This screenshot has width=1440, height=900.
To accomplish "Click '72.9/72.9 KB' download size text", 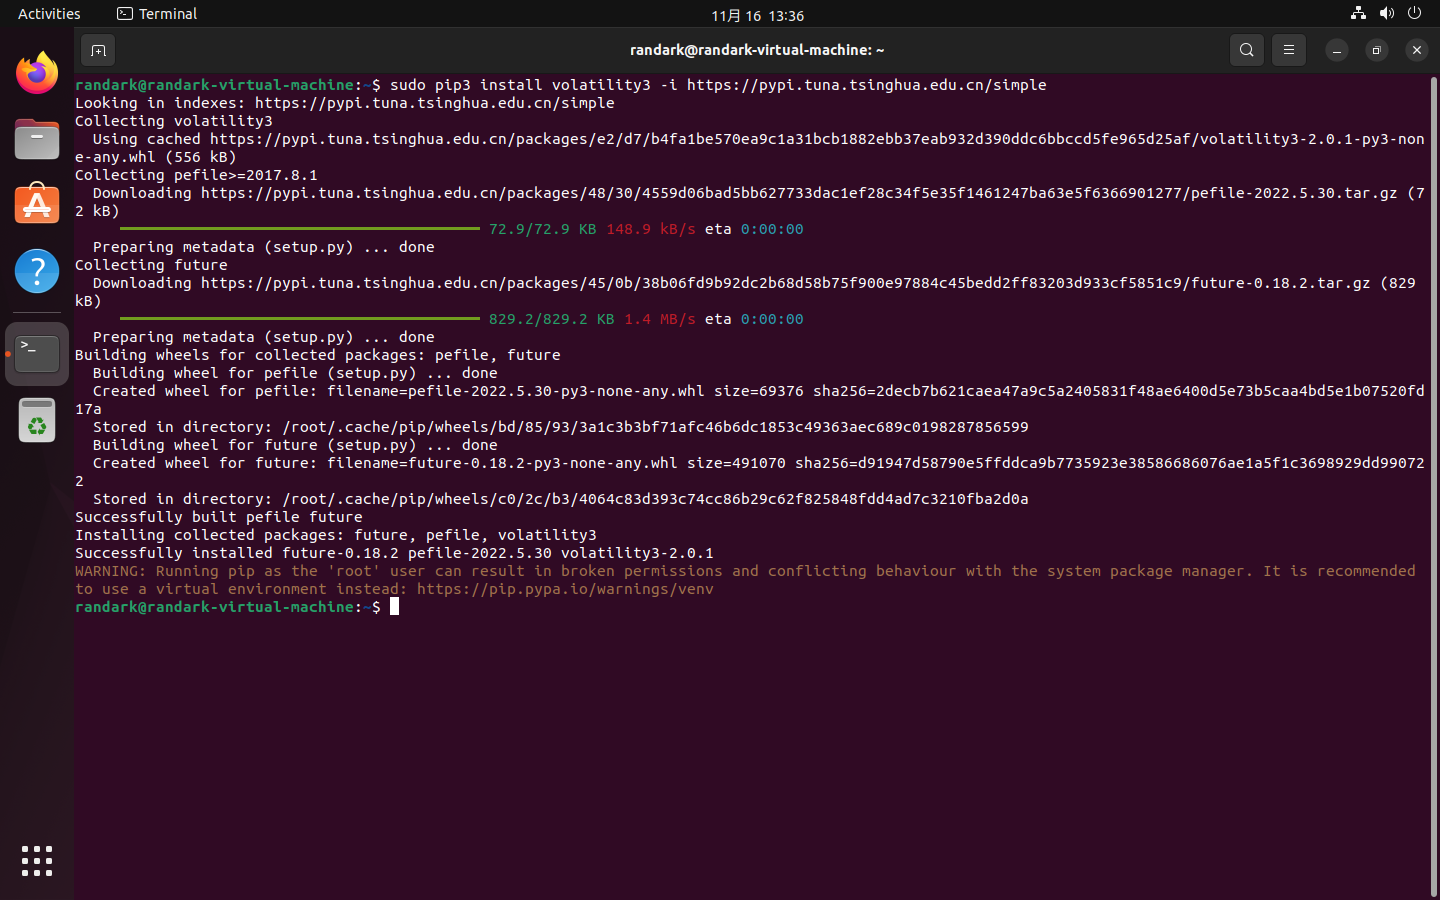I will pyautogui.click(x=543, y=229).
